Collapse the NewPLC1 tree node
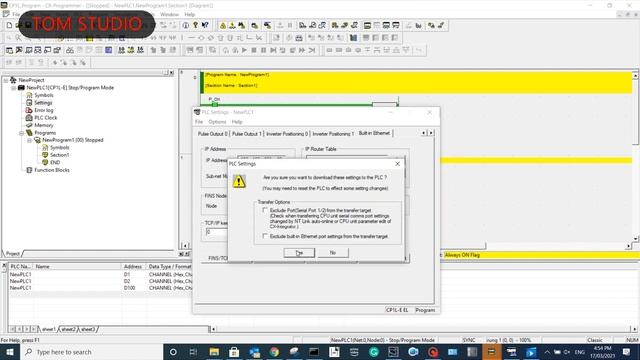Screen dimensions: 640x360 tap(13, 88)
